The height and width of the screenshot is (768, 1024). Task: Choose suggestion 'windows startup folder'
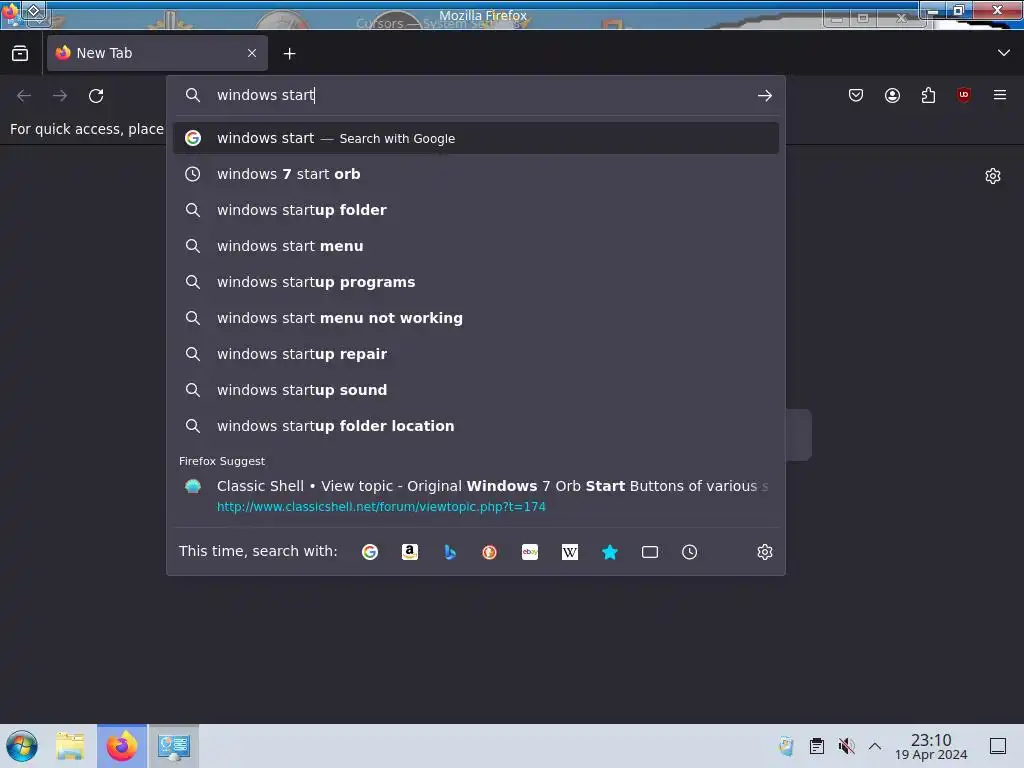tap(475, 210)
